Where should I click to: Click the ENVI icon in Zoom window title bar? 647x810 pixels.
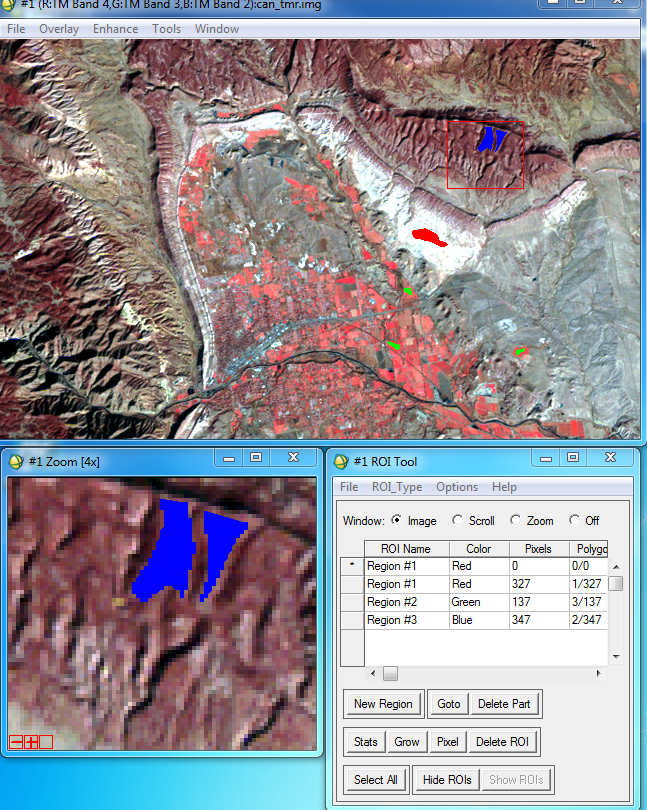[17, 461]
